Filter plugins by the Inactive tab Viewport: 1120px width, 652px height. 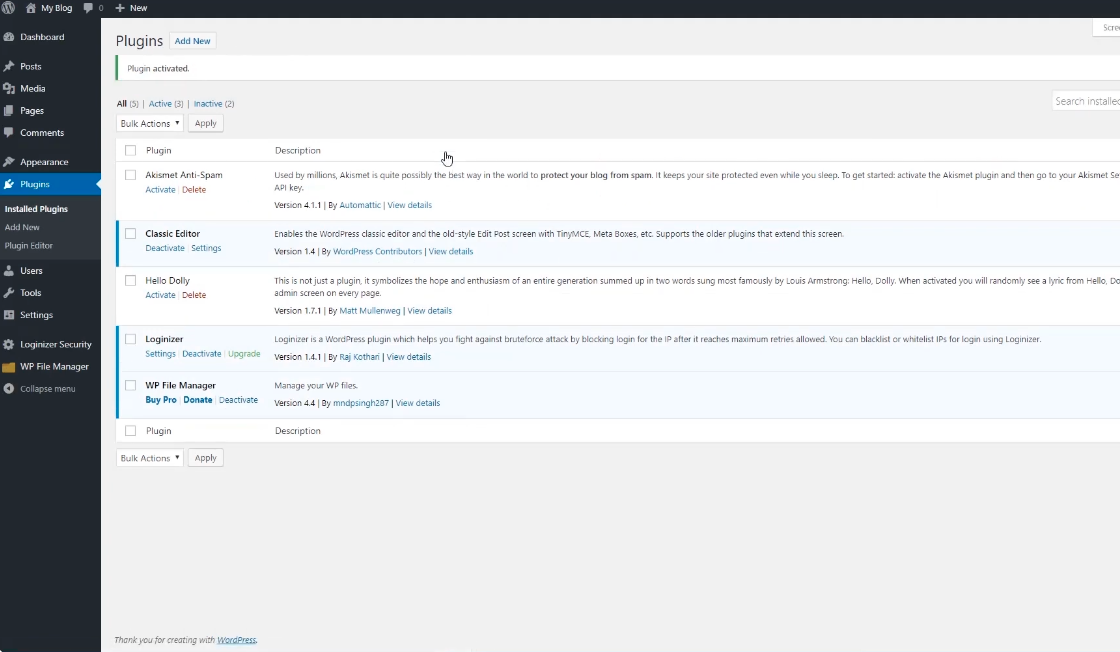(208, 104)
